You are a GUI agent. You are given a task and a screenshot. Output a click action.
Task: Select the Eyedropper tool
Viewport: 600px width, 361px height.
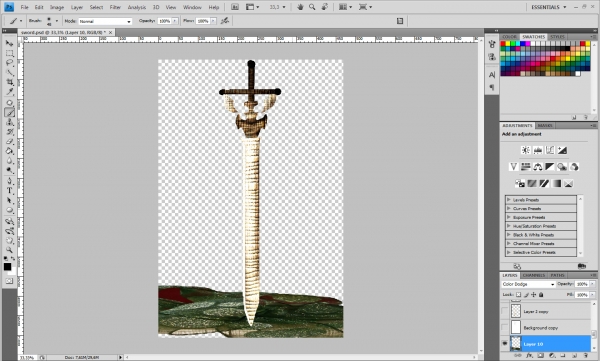[x=9, y=92]
